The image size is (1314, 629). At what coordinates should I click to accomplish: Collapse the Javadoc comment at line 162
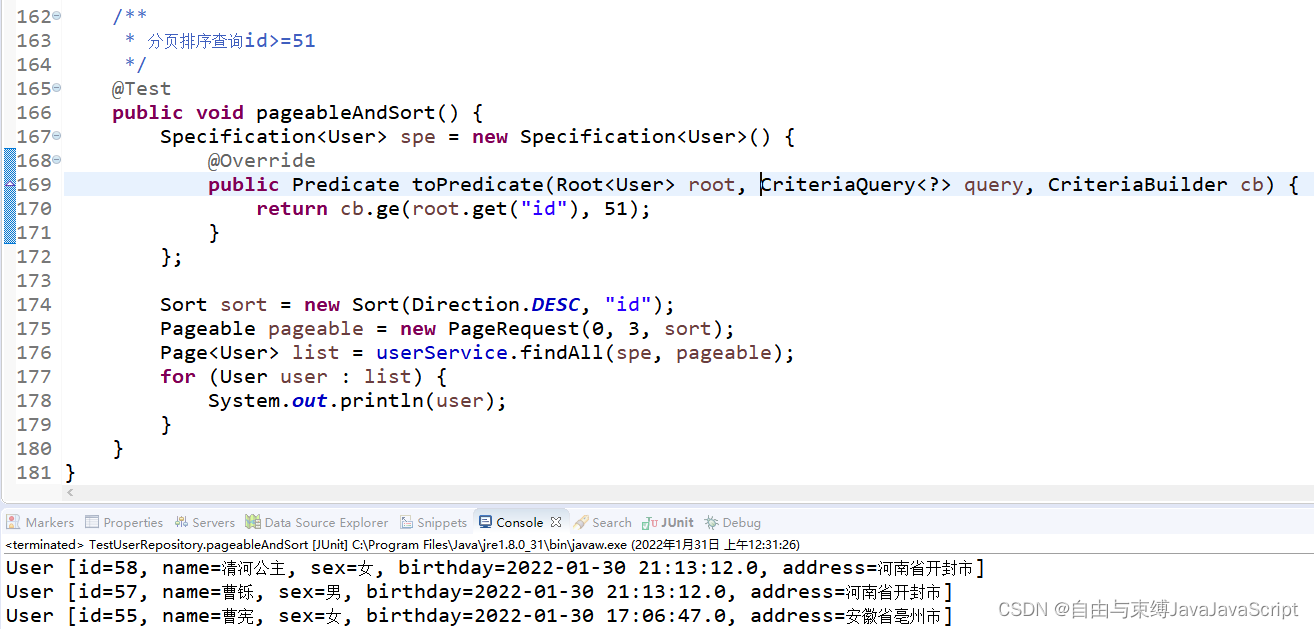click(x=56, y=17)
